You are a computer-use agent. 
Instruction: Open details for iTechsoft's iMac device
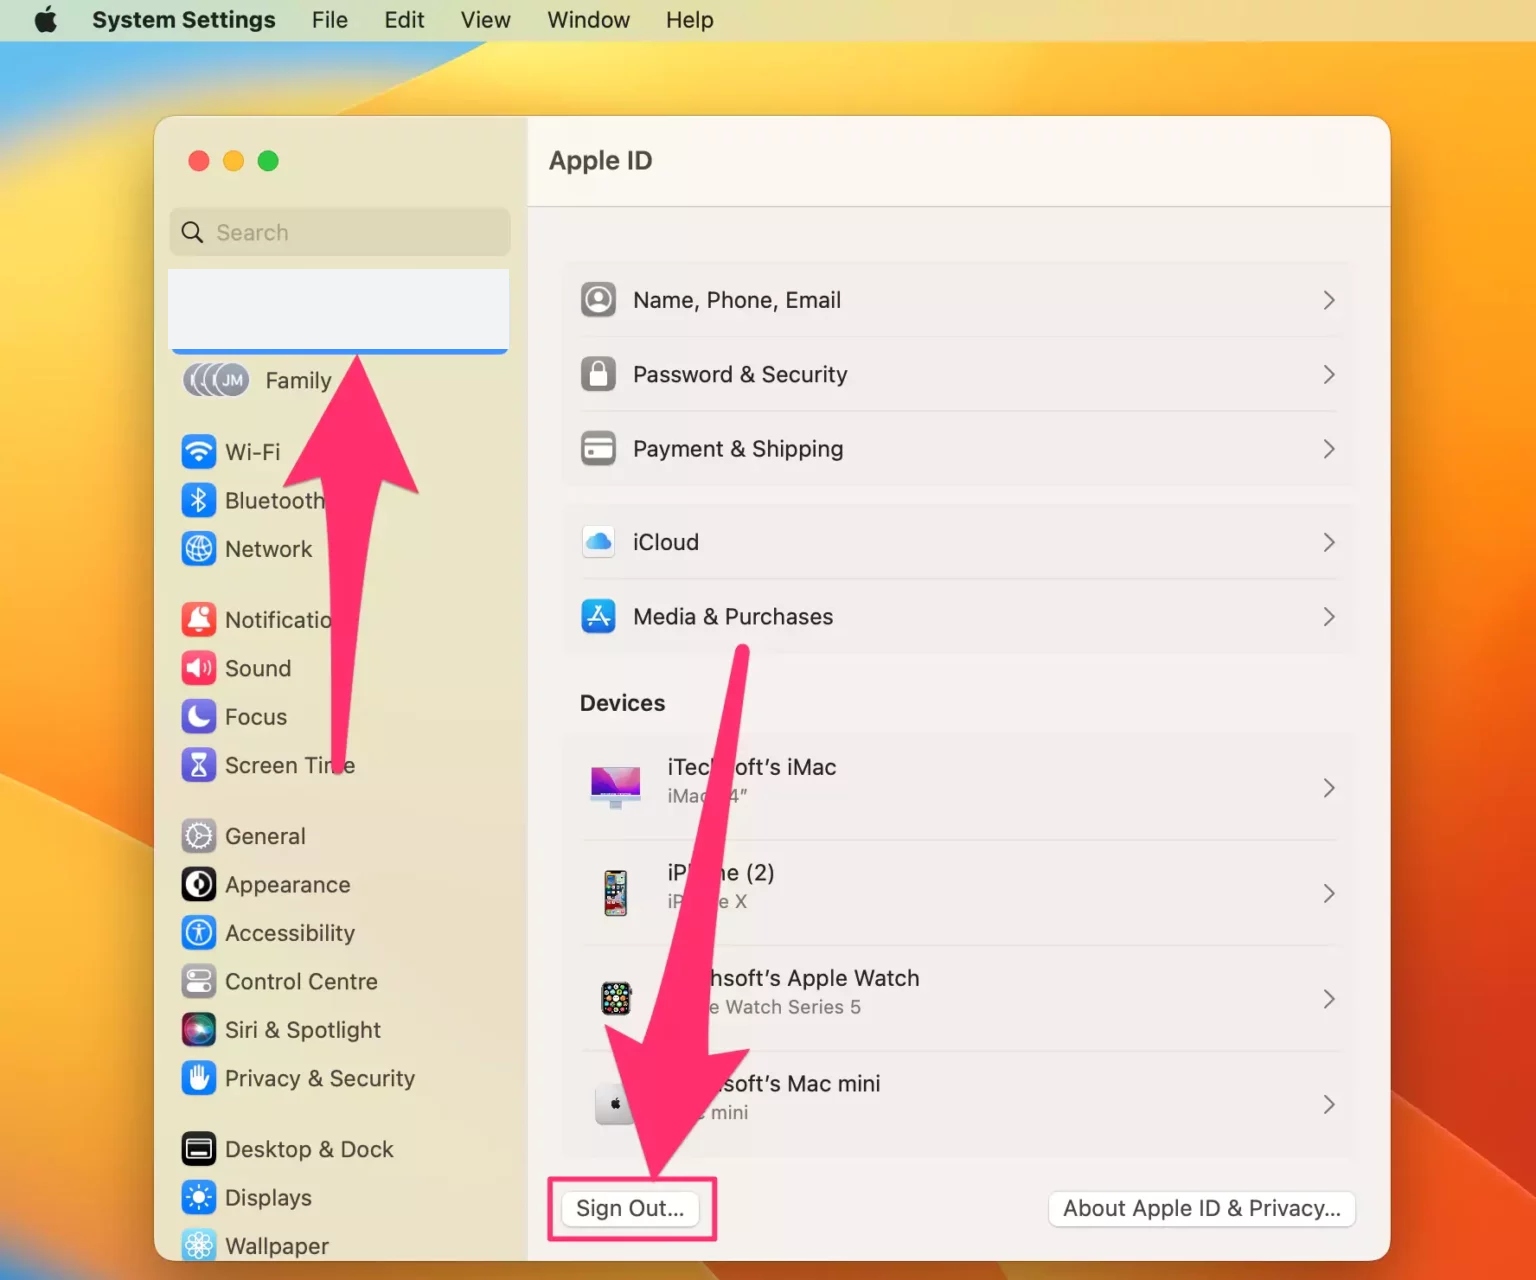(x=958, y=786)
